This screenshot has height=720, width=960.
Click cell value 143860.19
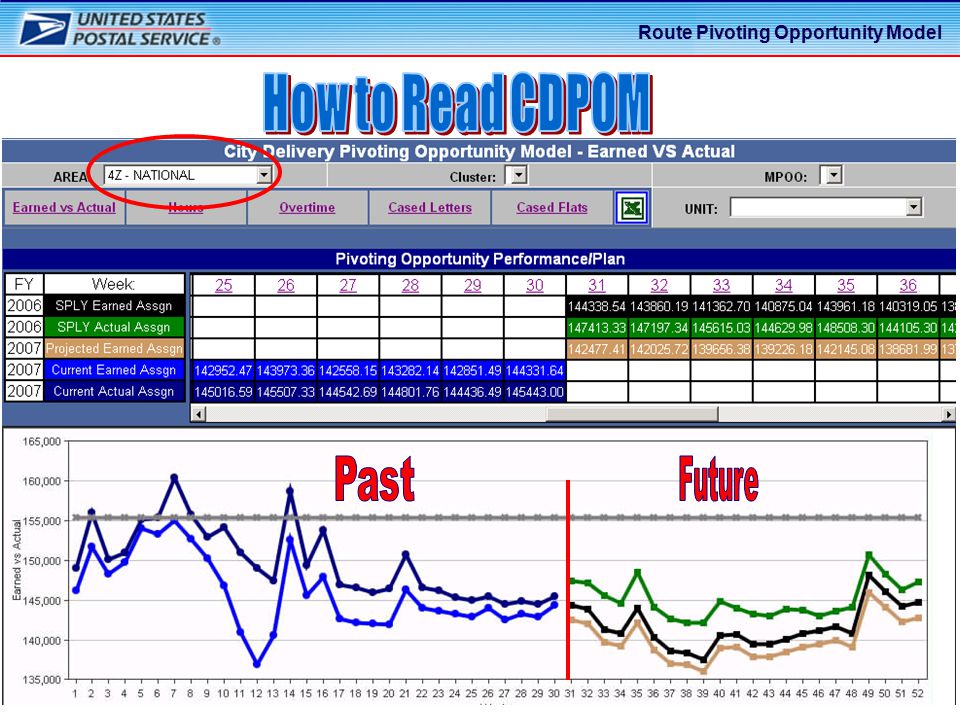[659, 306]
